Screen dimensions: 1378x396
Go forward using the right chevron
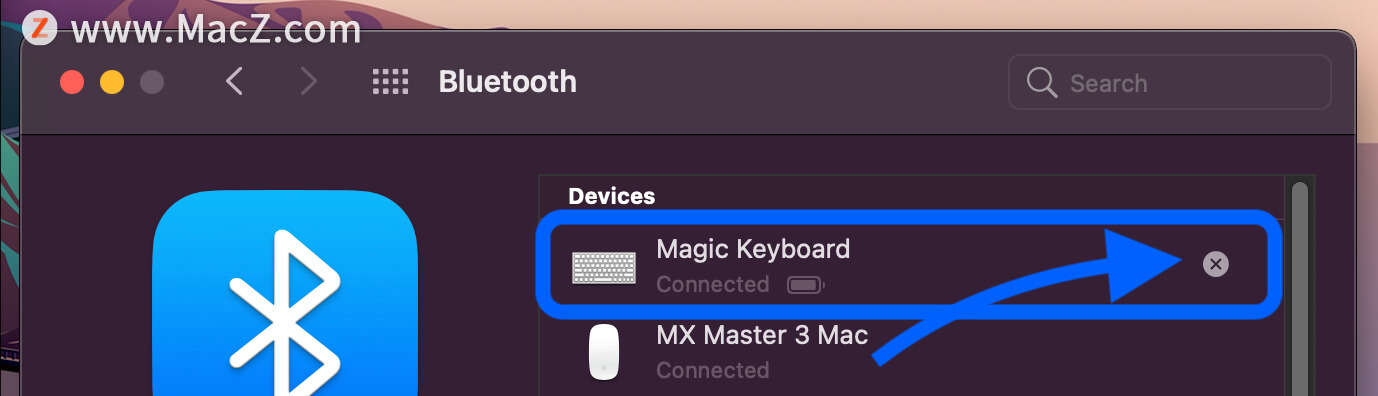(308, 81)
